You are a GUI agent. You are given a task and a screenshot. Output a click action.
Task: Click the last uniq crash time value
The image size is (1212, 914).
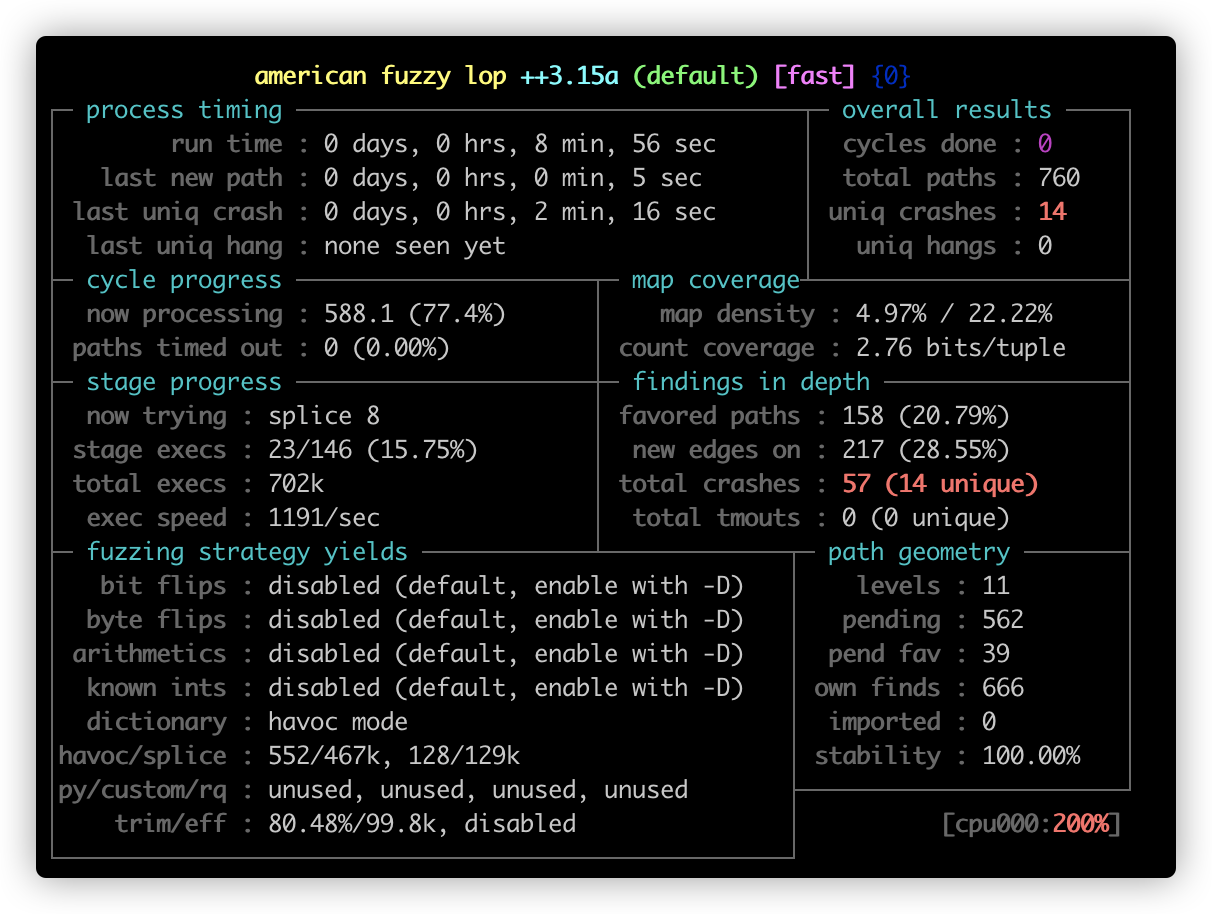point(521,212)
